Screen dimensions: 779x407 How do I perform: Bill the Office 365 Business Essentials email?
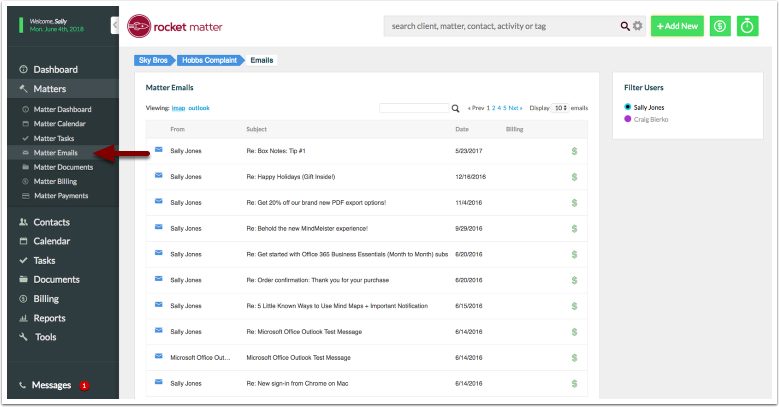tap(574, 254)
